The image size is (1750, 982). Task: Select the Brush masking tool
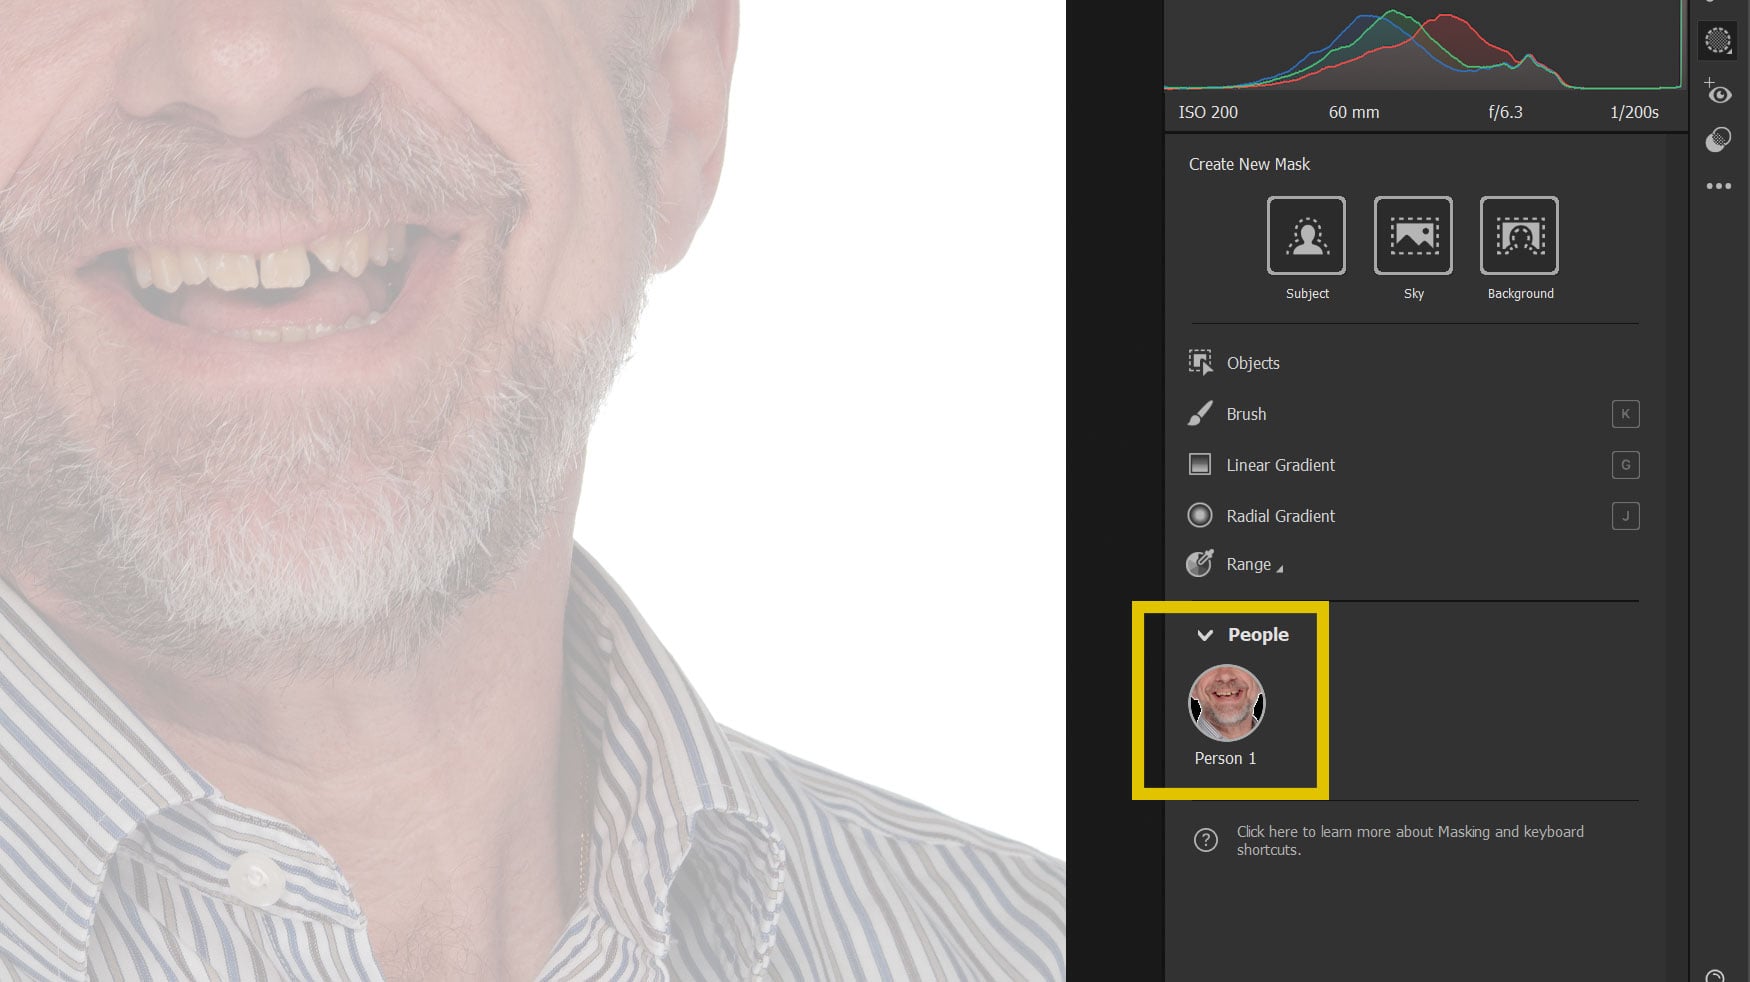tap(1246, 414)
